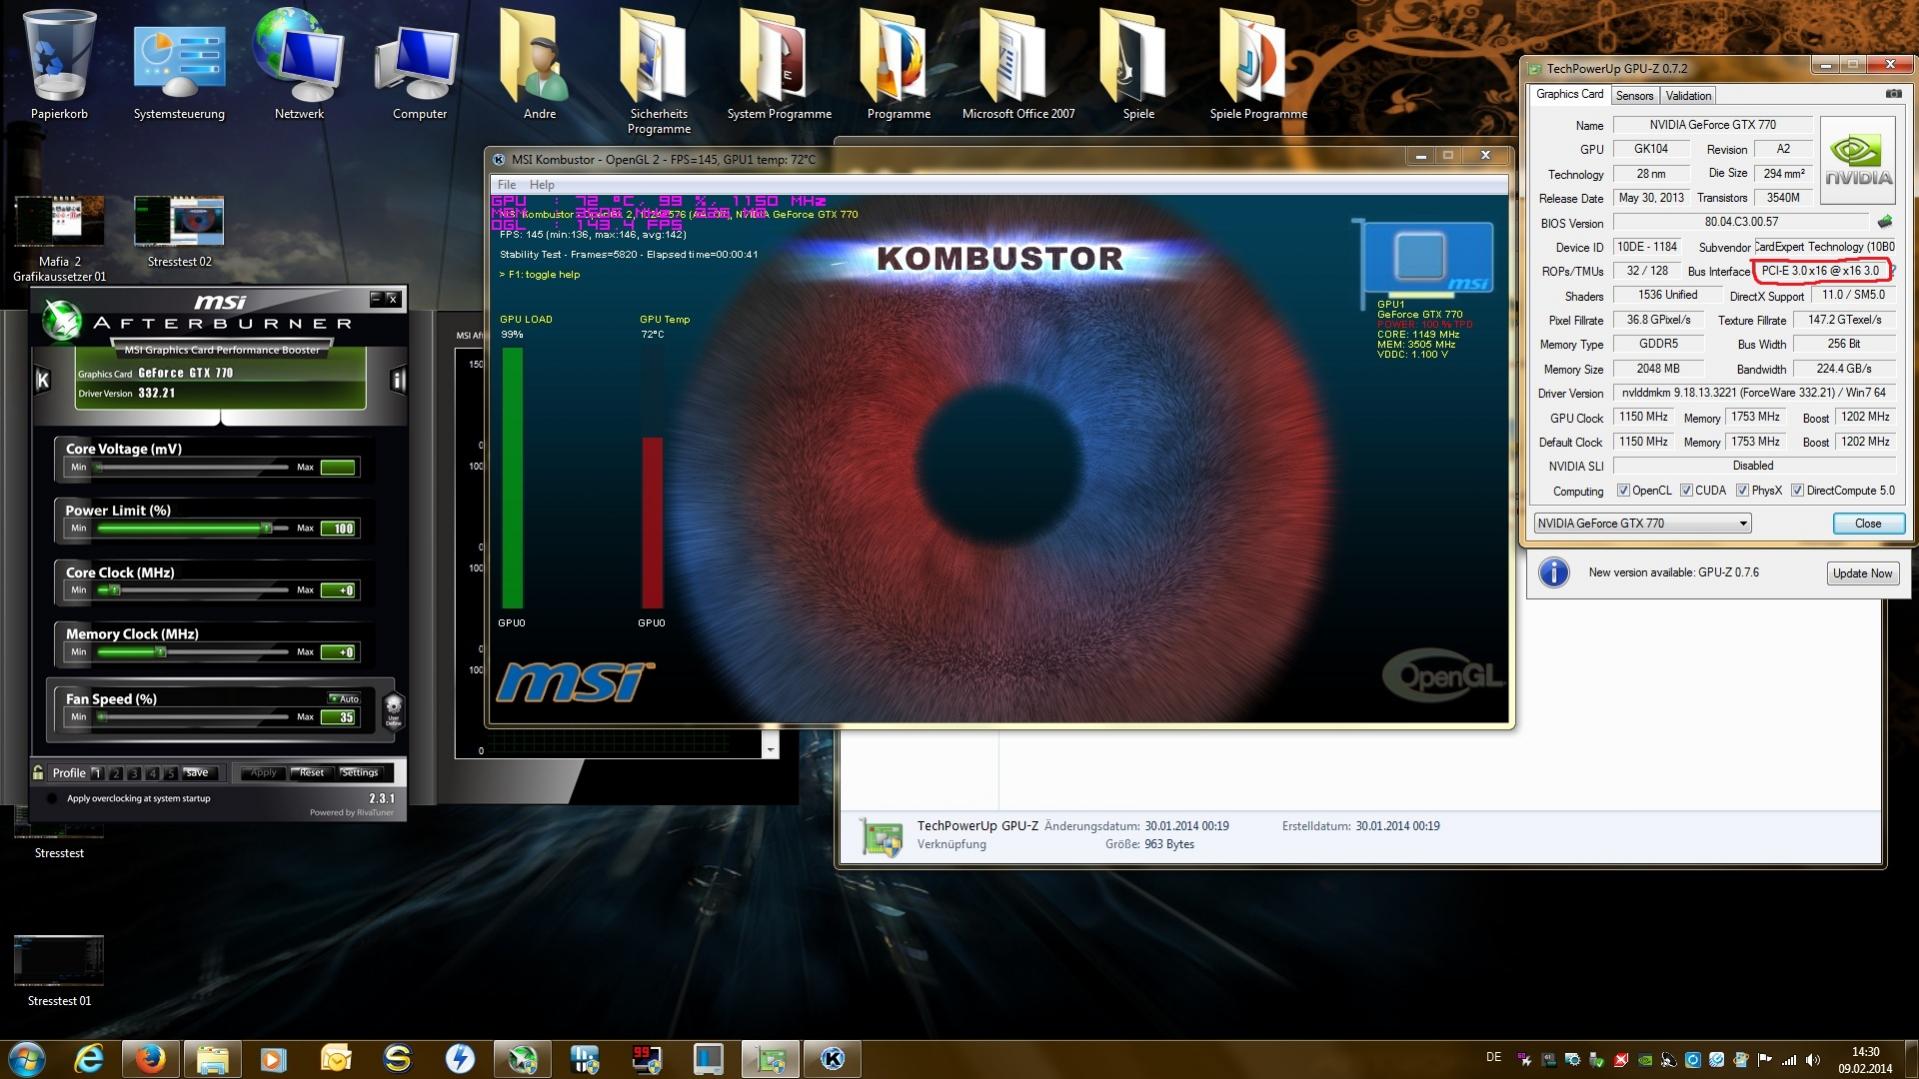Viewport: 1919px width, 1079px height.
Task: Click the Afterburner profile Save button
Action: click(x=197, y=773)
